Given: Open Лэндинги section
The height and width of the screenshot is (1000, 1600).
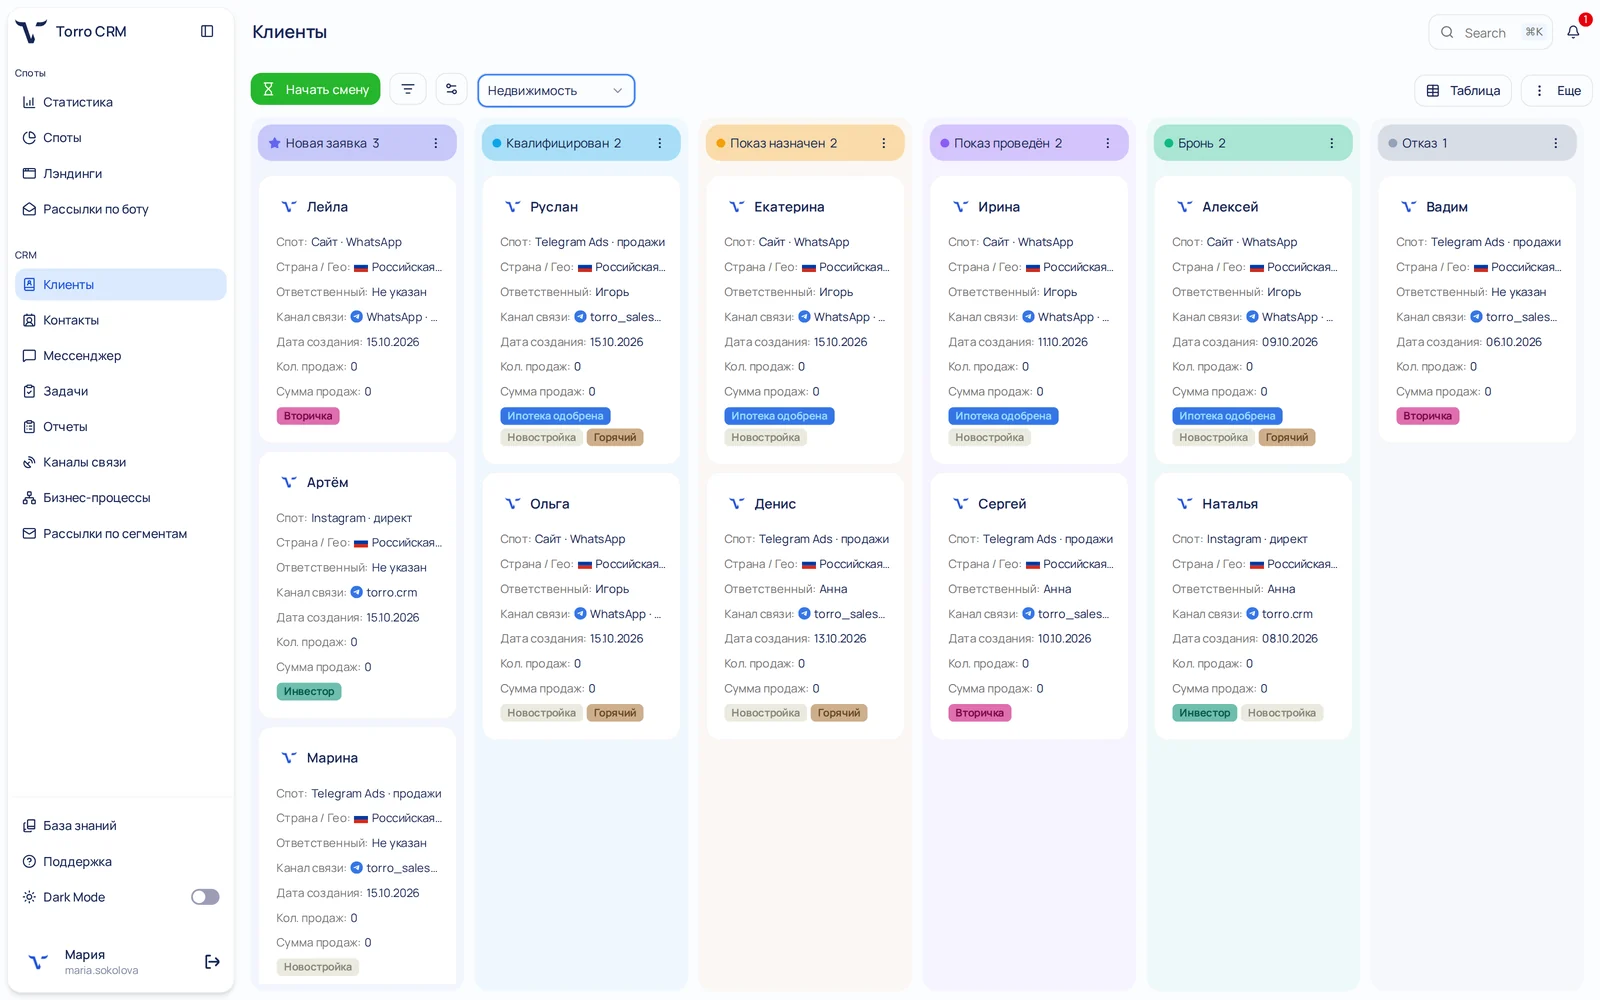Looking at the screenshot, I should (x=120, y=173).
